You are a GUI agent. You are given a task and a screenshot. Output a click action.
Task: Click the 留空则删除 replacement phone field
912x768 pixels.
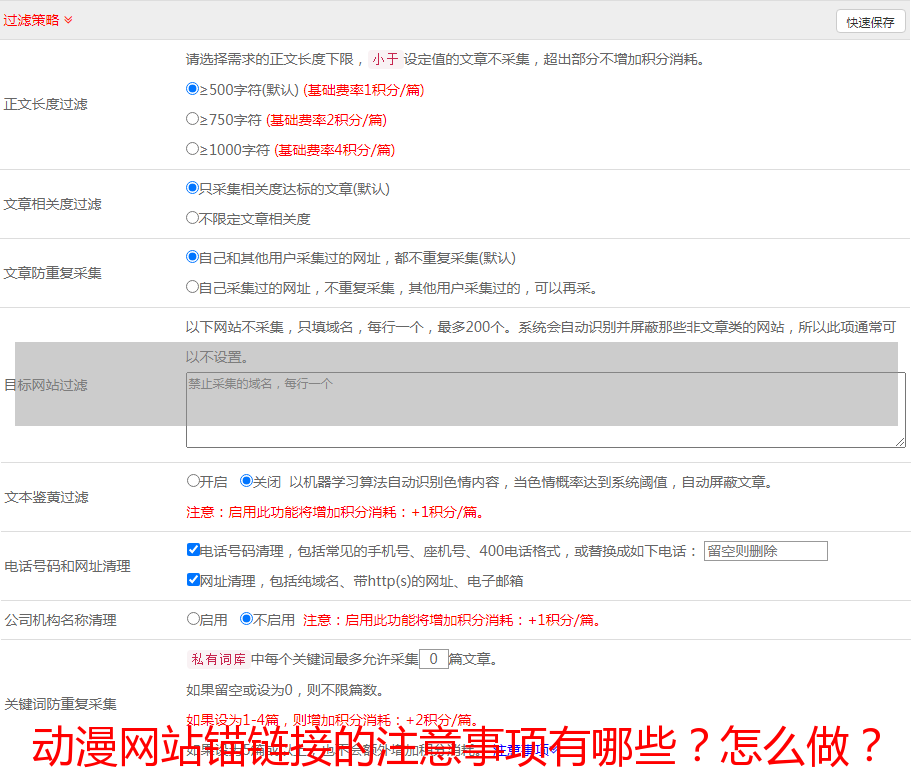[x=765, y=551]
